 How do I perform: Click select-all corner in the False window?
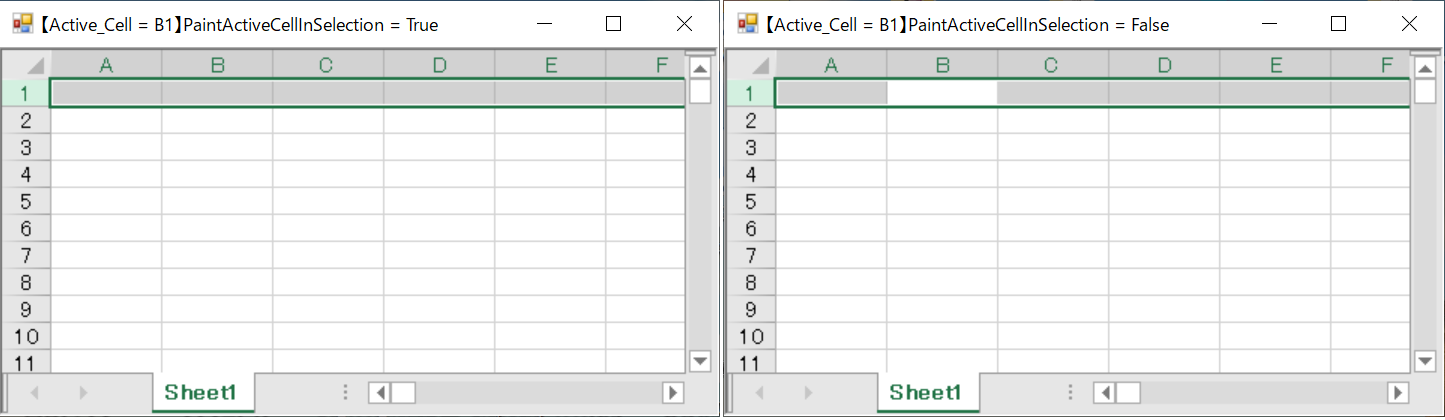coord(751,65)
